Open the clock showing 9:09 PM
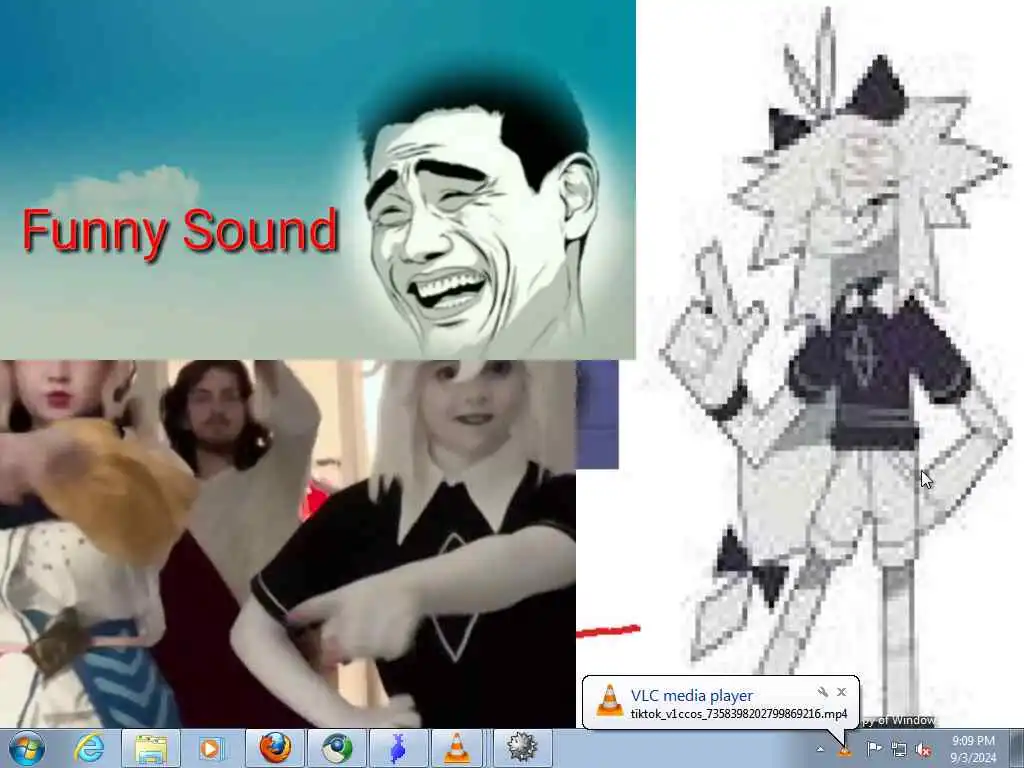Screen dimensions: 1024x768 coord(973,749)
